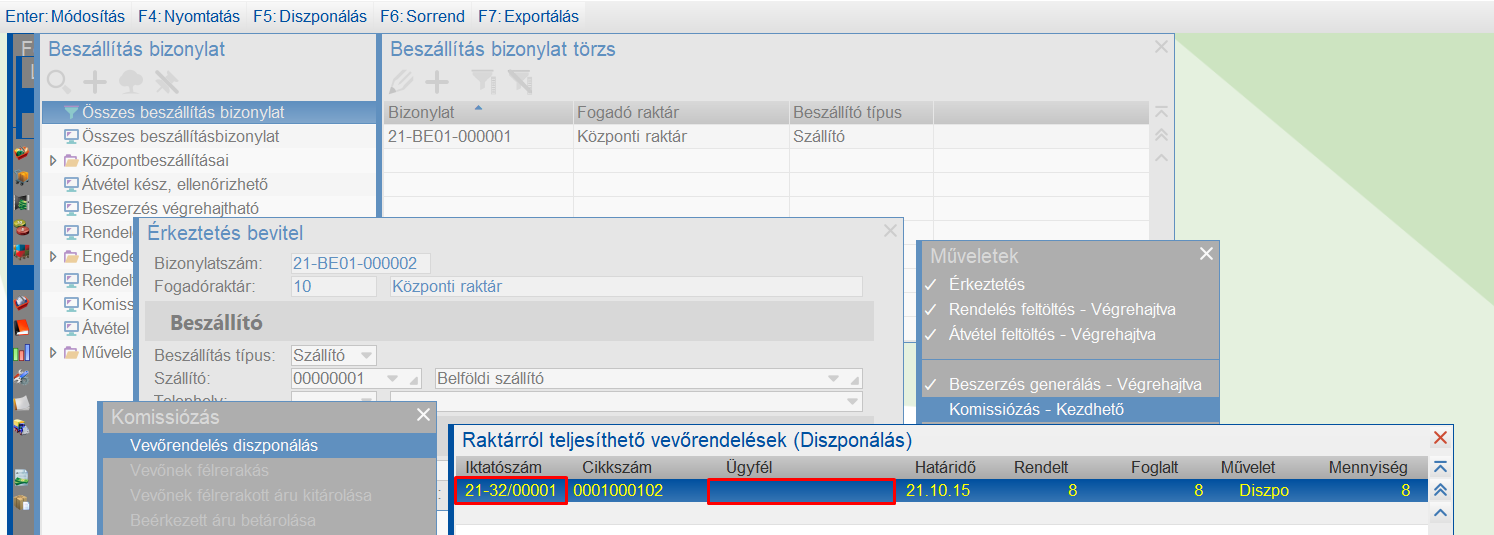The width and height of the screenshot is (1494, 535).
Task: Open the Telephely name dropdown arrow
Action: 851,401
